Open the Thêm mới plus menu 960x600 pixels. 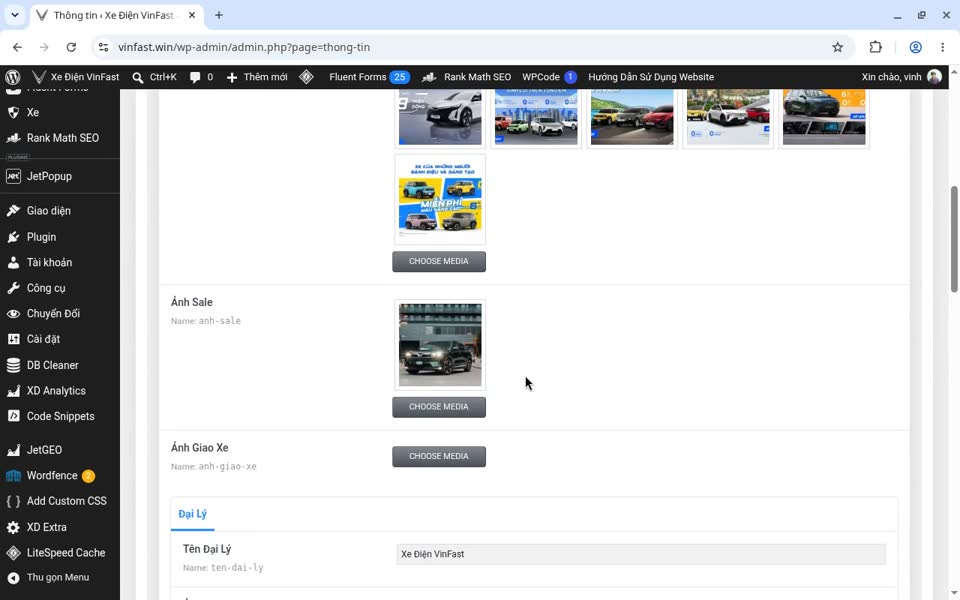tap(257, 77)
